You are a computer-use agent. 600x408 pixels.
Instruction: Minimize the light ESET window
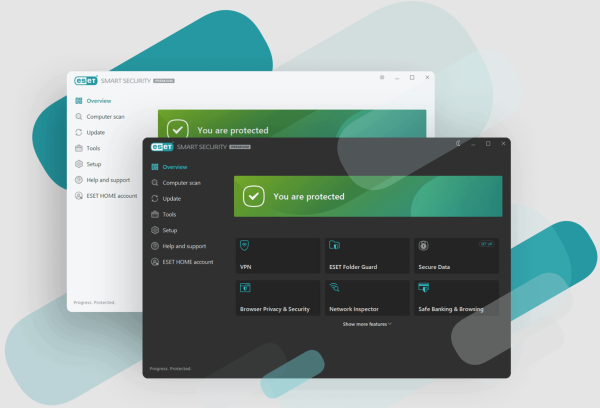(x=397, y=78)
